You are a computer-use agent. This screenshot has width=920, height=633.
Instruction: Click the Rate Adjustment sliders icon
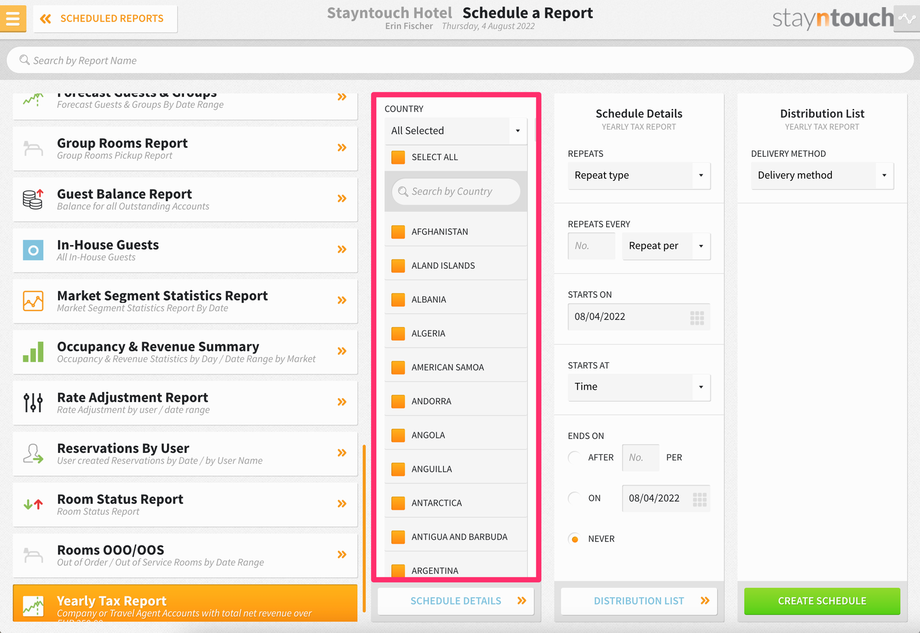tap(33, 402)
